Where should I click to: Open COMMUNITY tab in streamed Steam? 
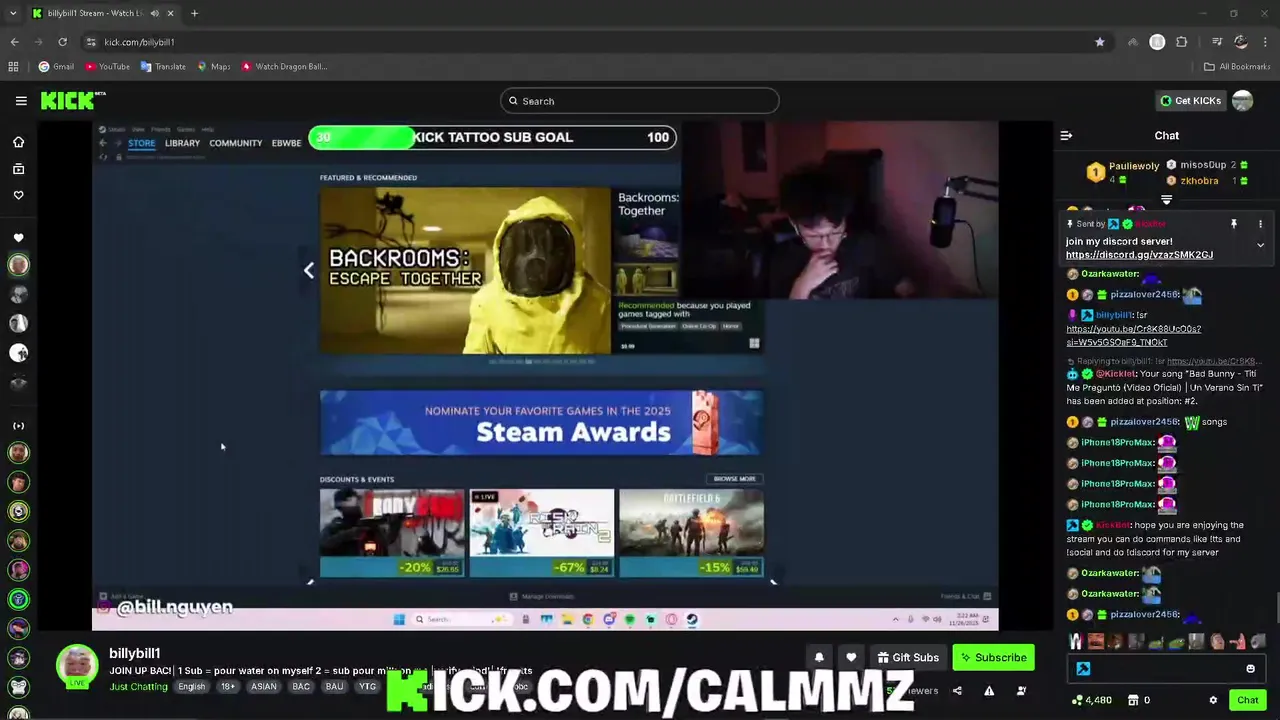tap(235, 143)
